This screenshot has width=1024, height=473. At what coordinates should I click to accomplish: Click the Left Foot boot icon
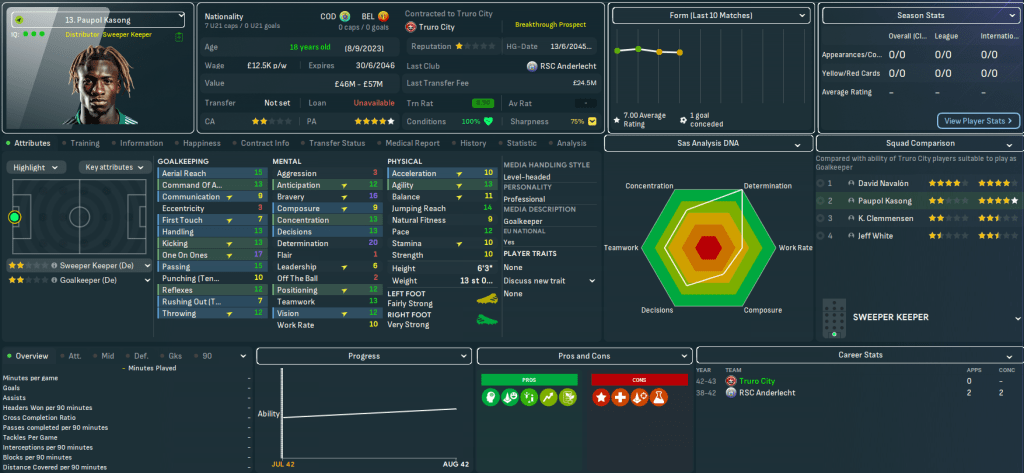pos(488,298)
